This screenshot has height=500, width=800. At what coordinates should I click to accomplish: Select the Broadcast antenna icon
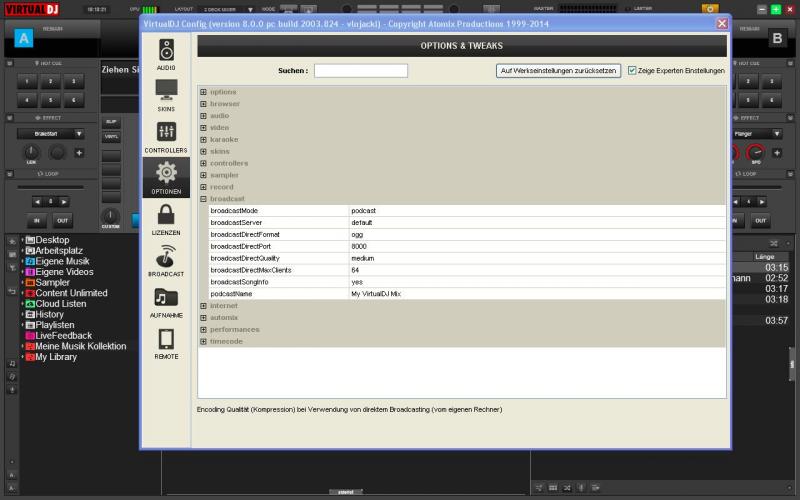pyautogui.click(x=166, y=260)
